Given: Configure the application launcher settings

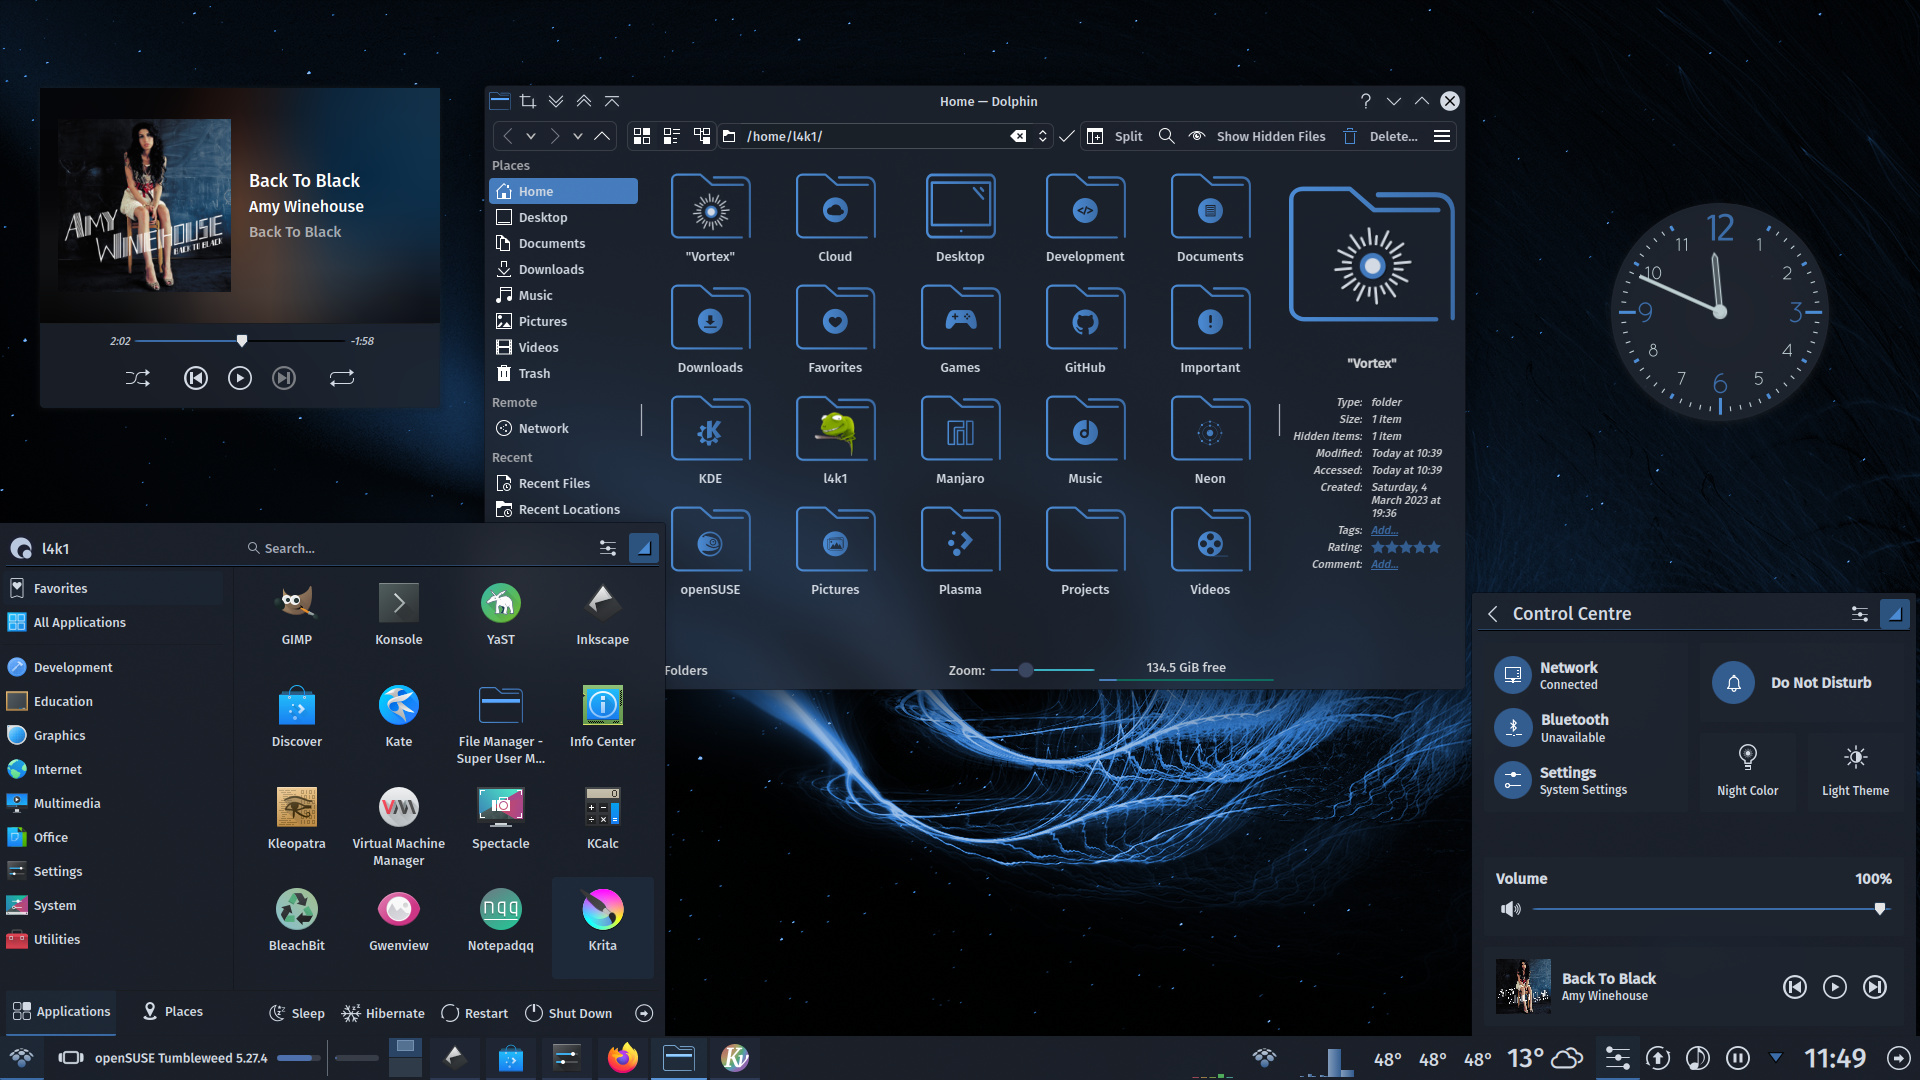Looking at the screenshot, I should [x=607, y=548].
